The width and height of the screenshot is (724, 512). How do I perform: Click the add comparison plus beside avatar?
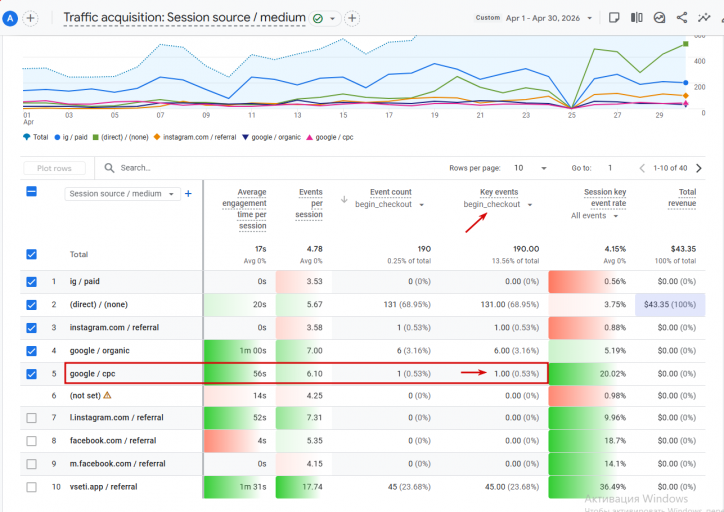pyautogui.click(x=30, y=18)
